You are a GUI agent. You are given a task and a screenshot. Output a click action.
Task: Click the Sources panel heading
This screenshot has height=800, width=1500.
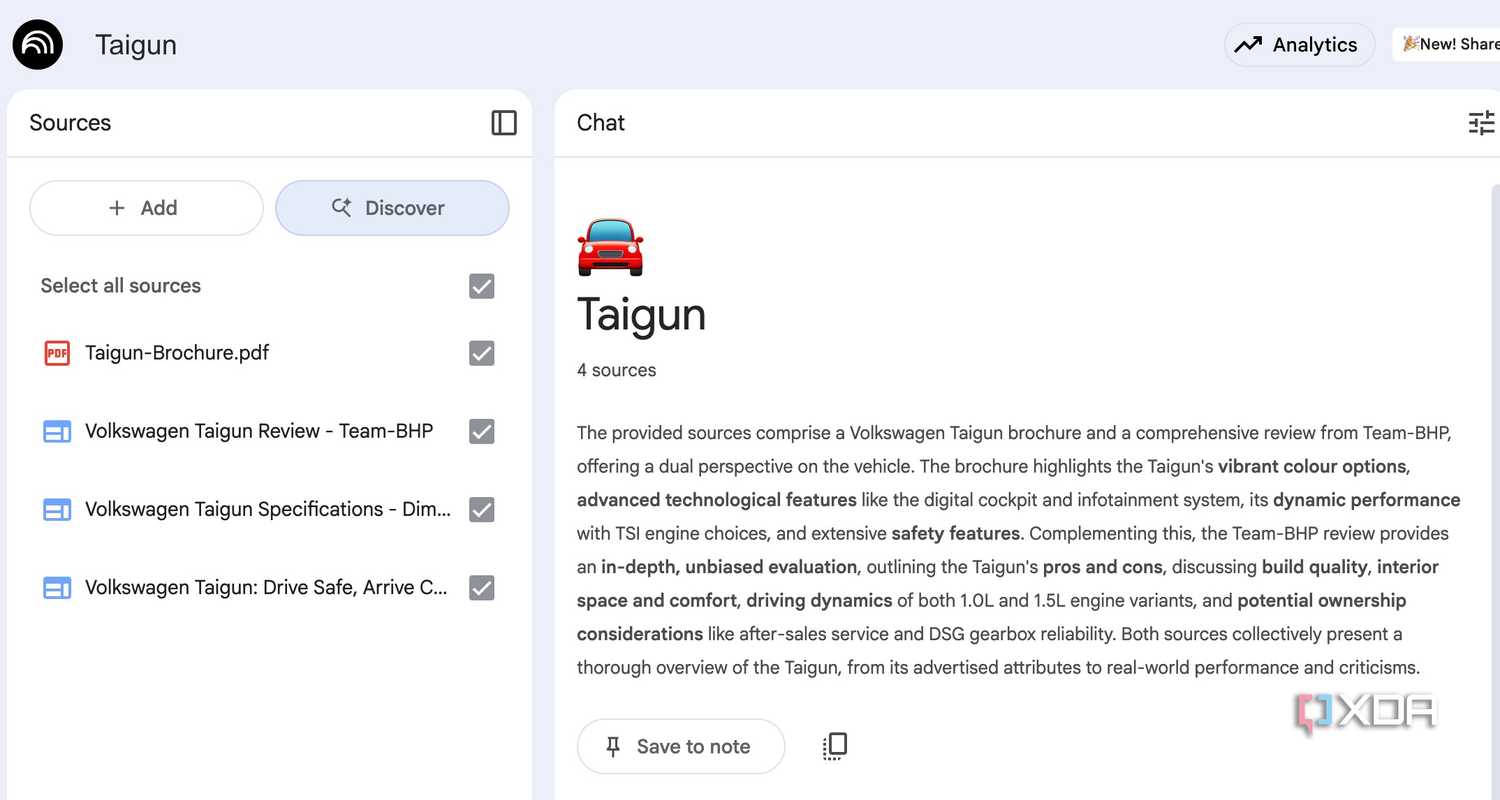pos(70,123)
